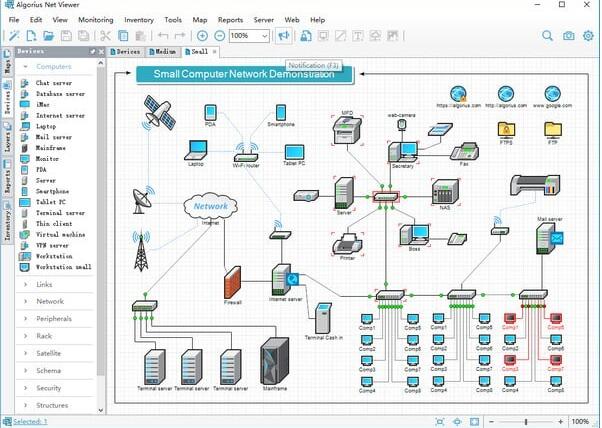This screenshot has width=602, height=428.
Task: Expand the Peripherals category
Action: pos(25,319)
